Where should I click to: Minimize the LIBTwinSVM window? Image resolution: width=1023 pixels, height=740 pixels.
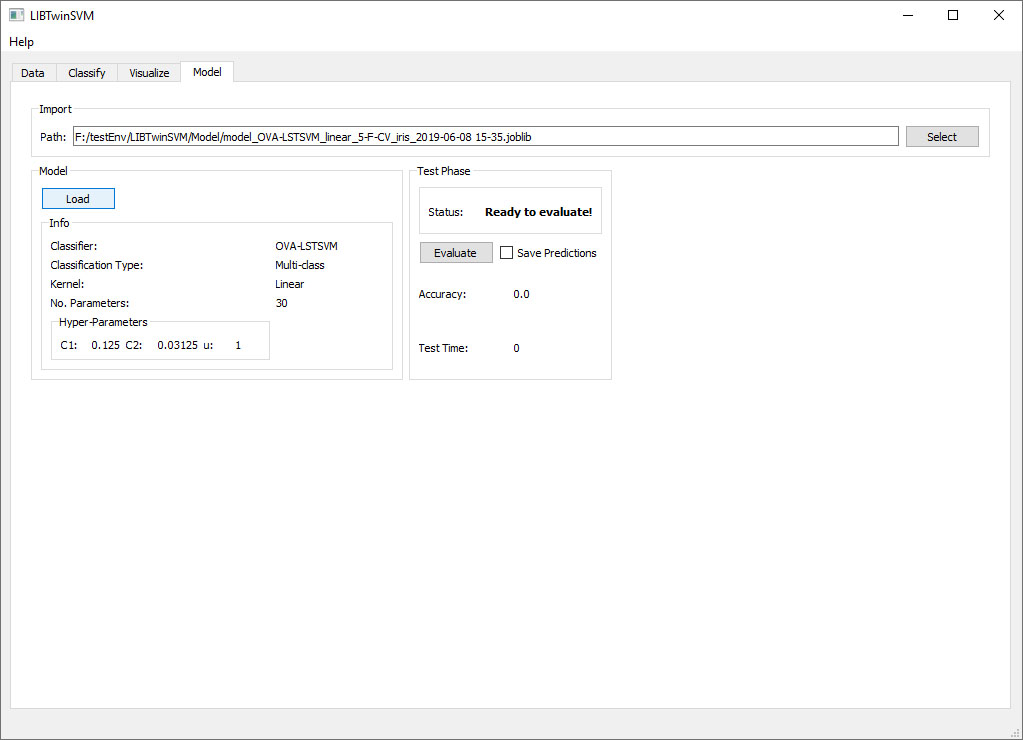[908, 15]
